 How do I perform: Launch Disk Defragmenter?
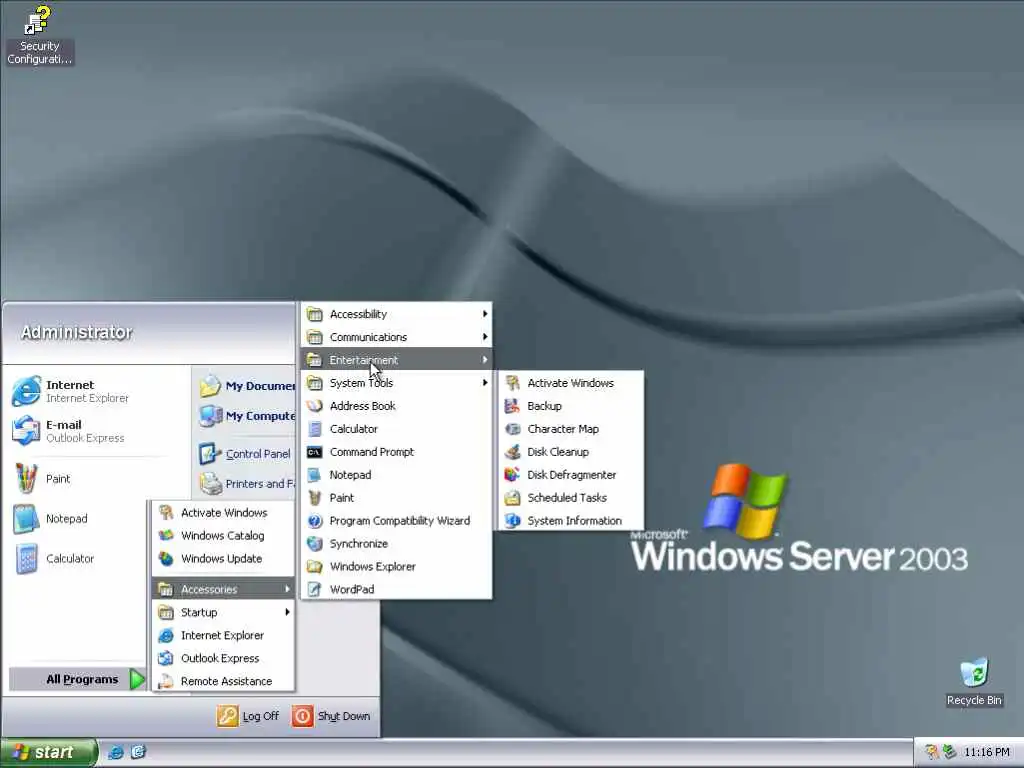tap(571, 474)
